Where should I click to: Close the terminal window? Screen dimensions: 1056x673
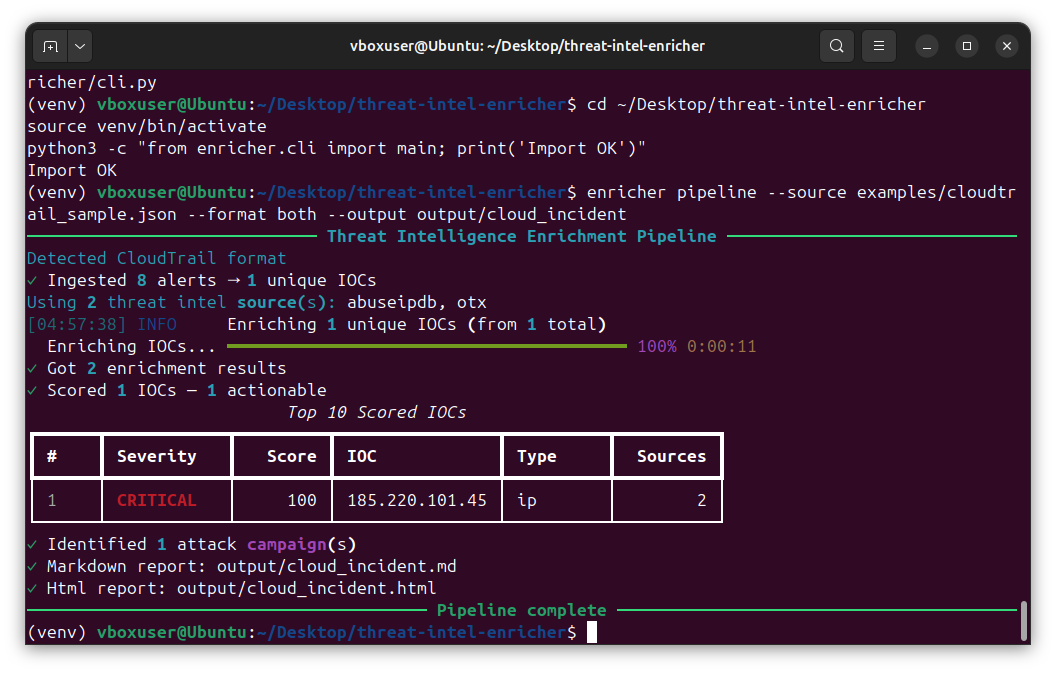pyautogui.click(x=1007, y=46)
